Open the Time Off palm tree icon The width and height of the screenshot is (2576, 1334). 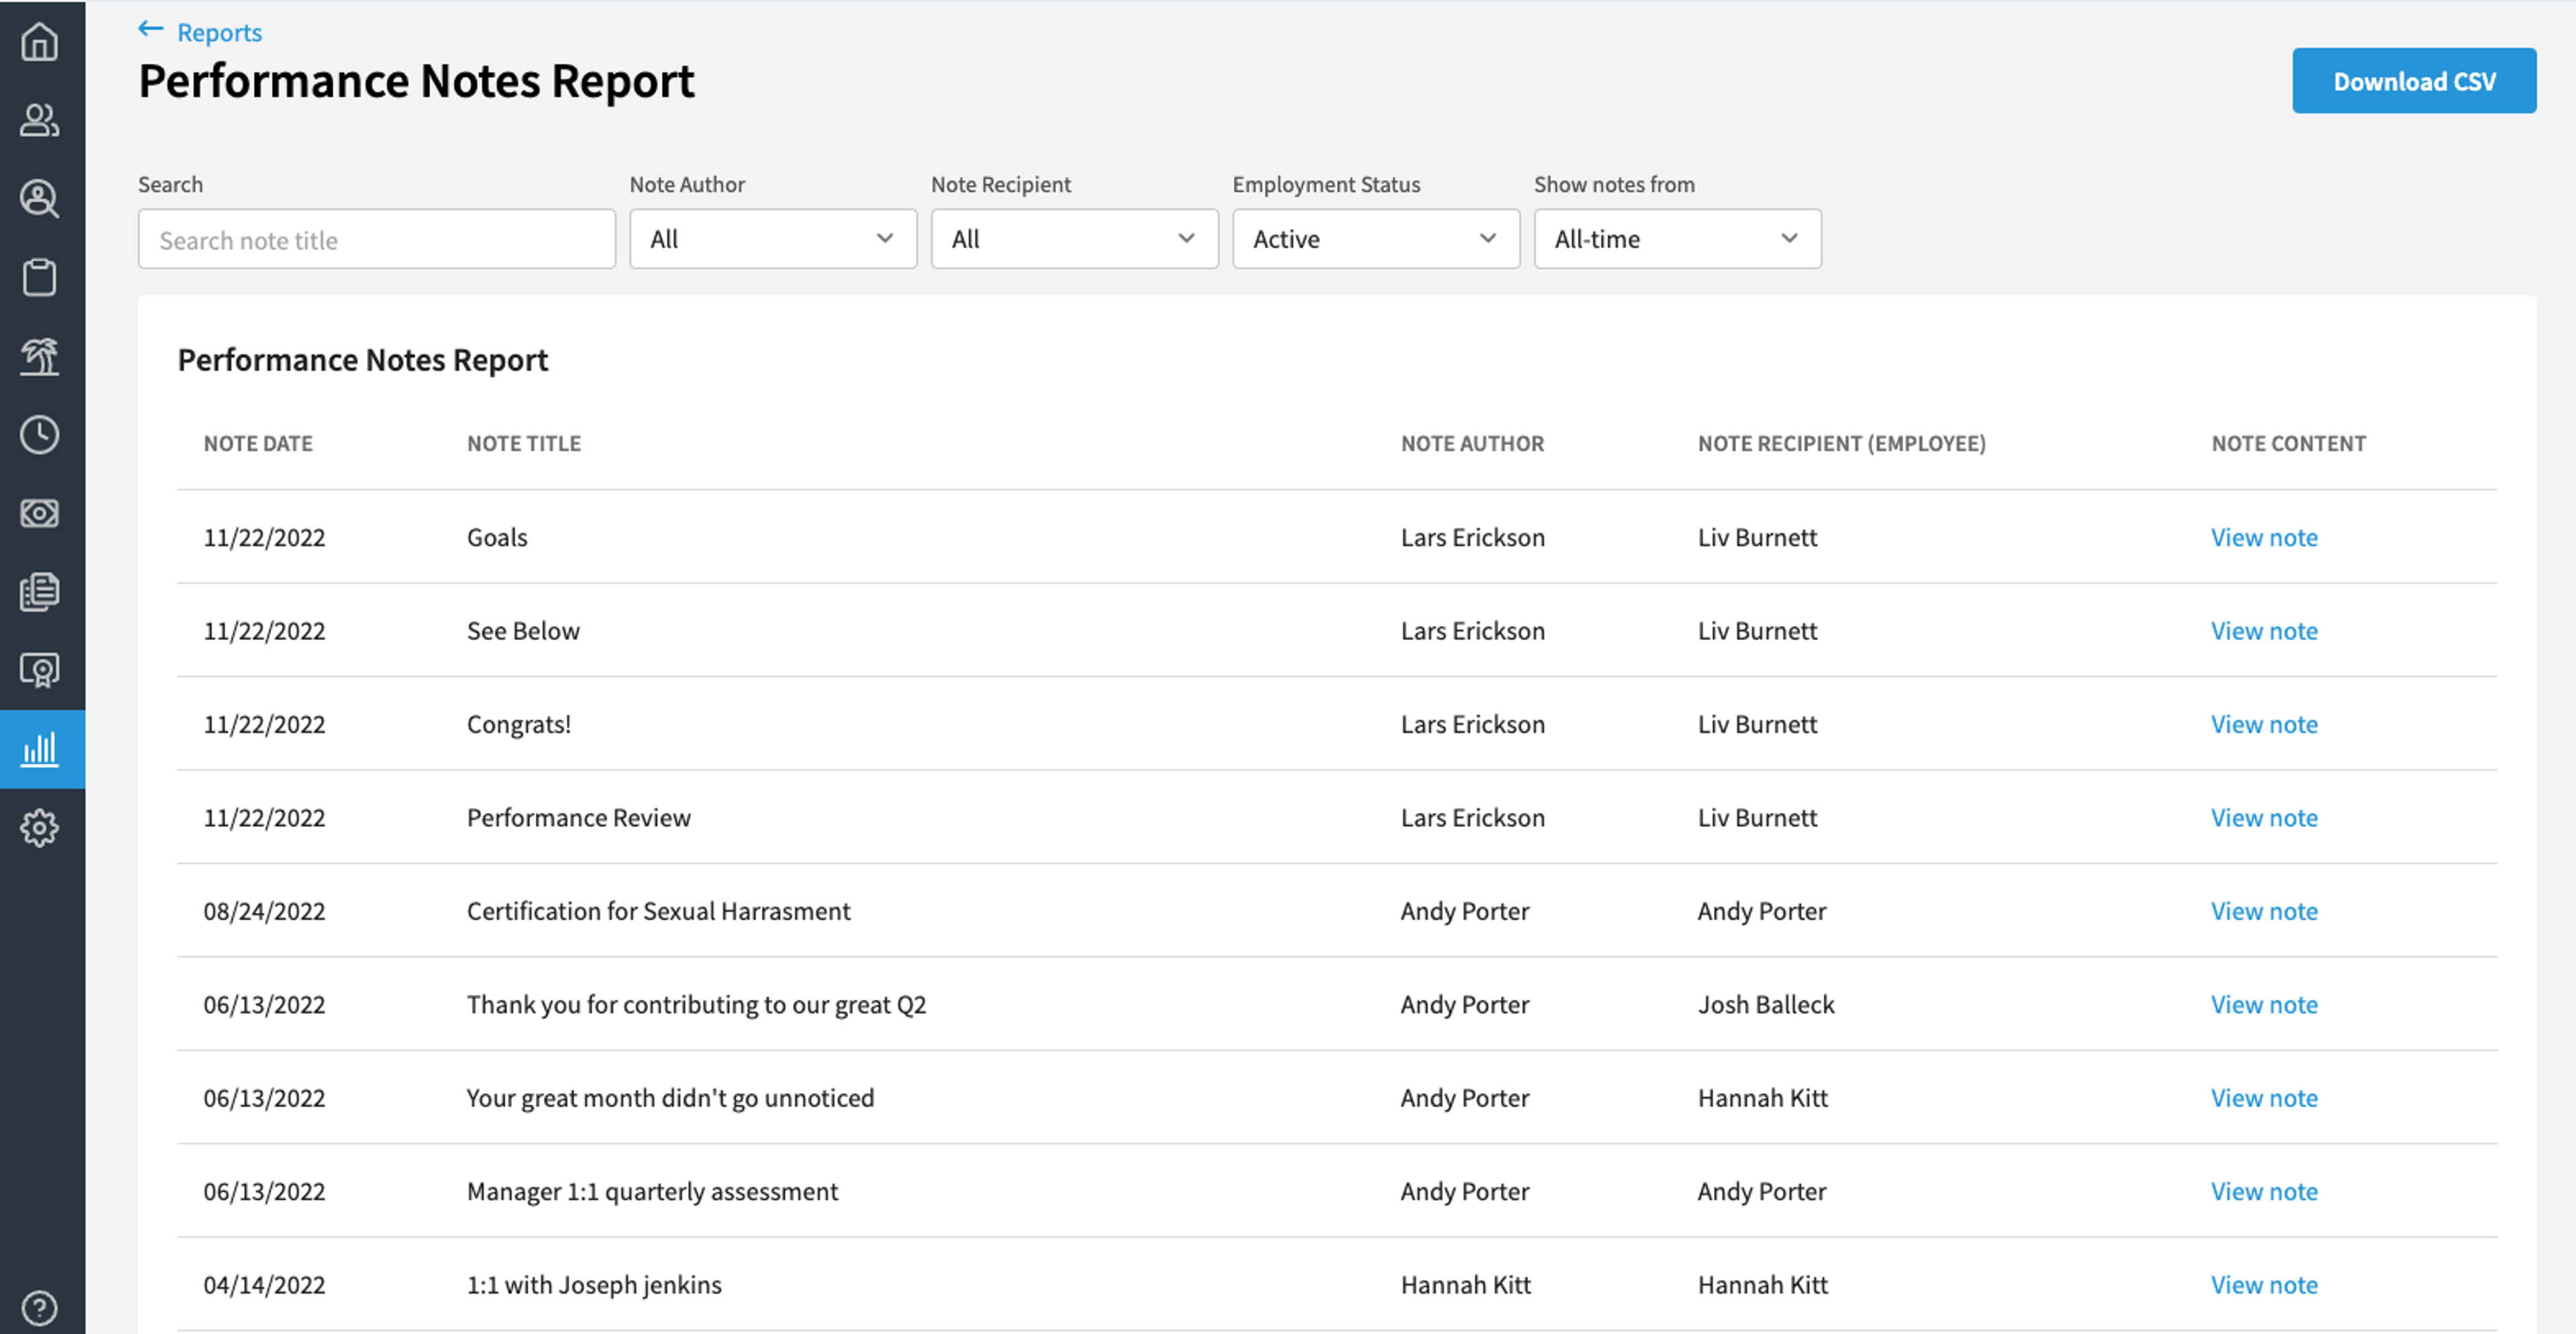tap(40, 356)
